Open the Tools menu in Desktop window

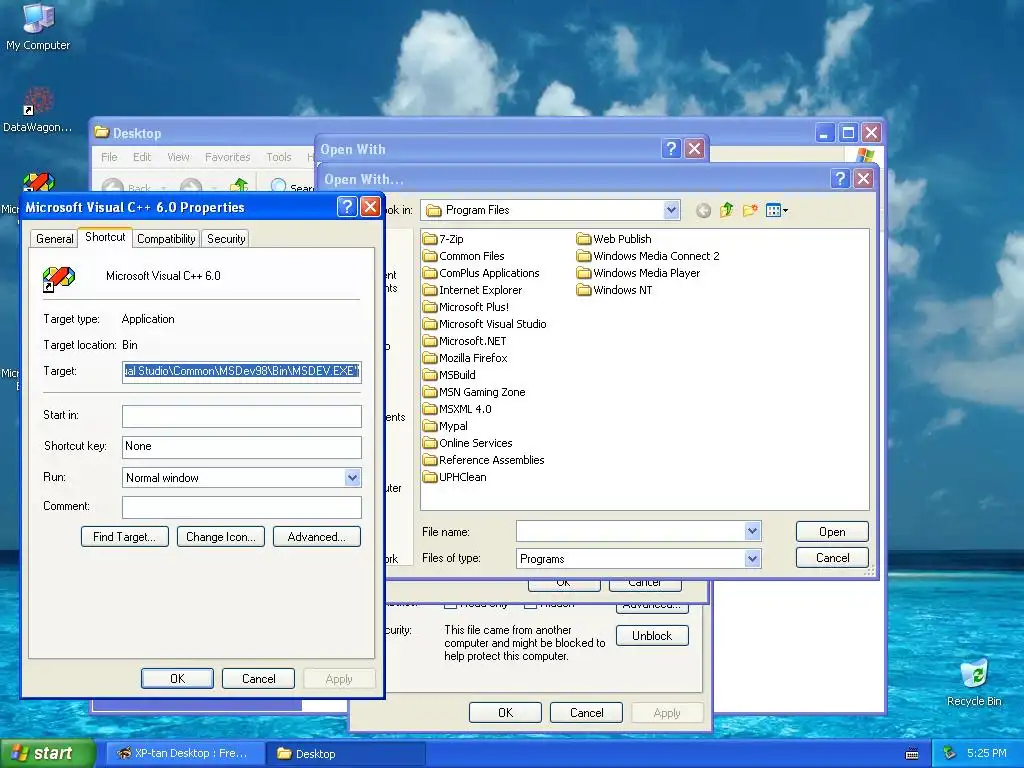279,157
